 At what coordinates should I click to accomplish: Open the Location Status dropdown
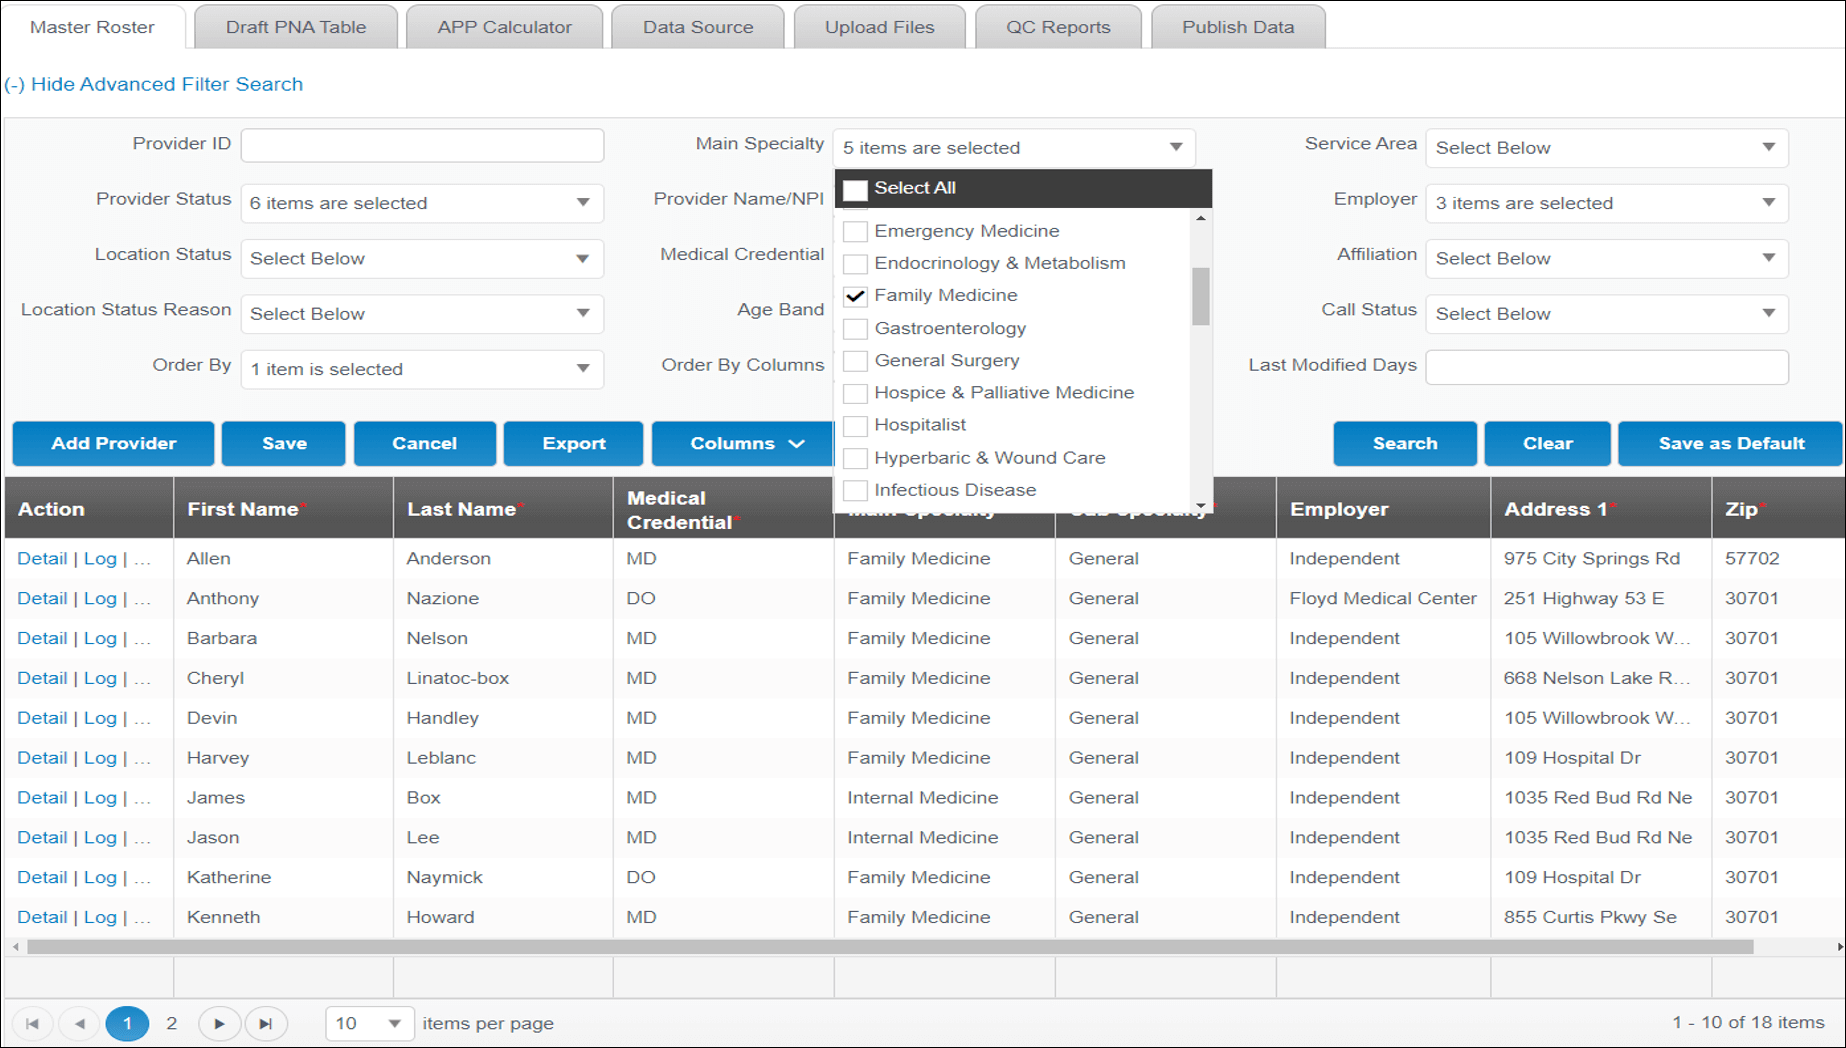[x=422, y=258]
